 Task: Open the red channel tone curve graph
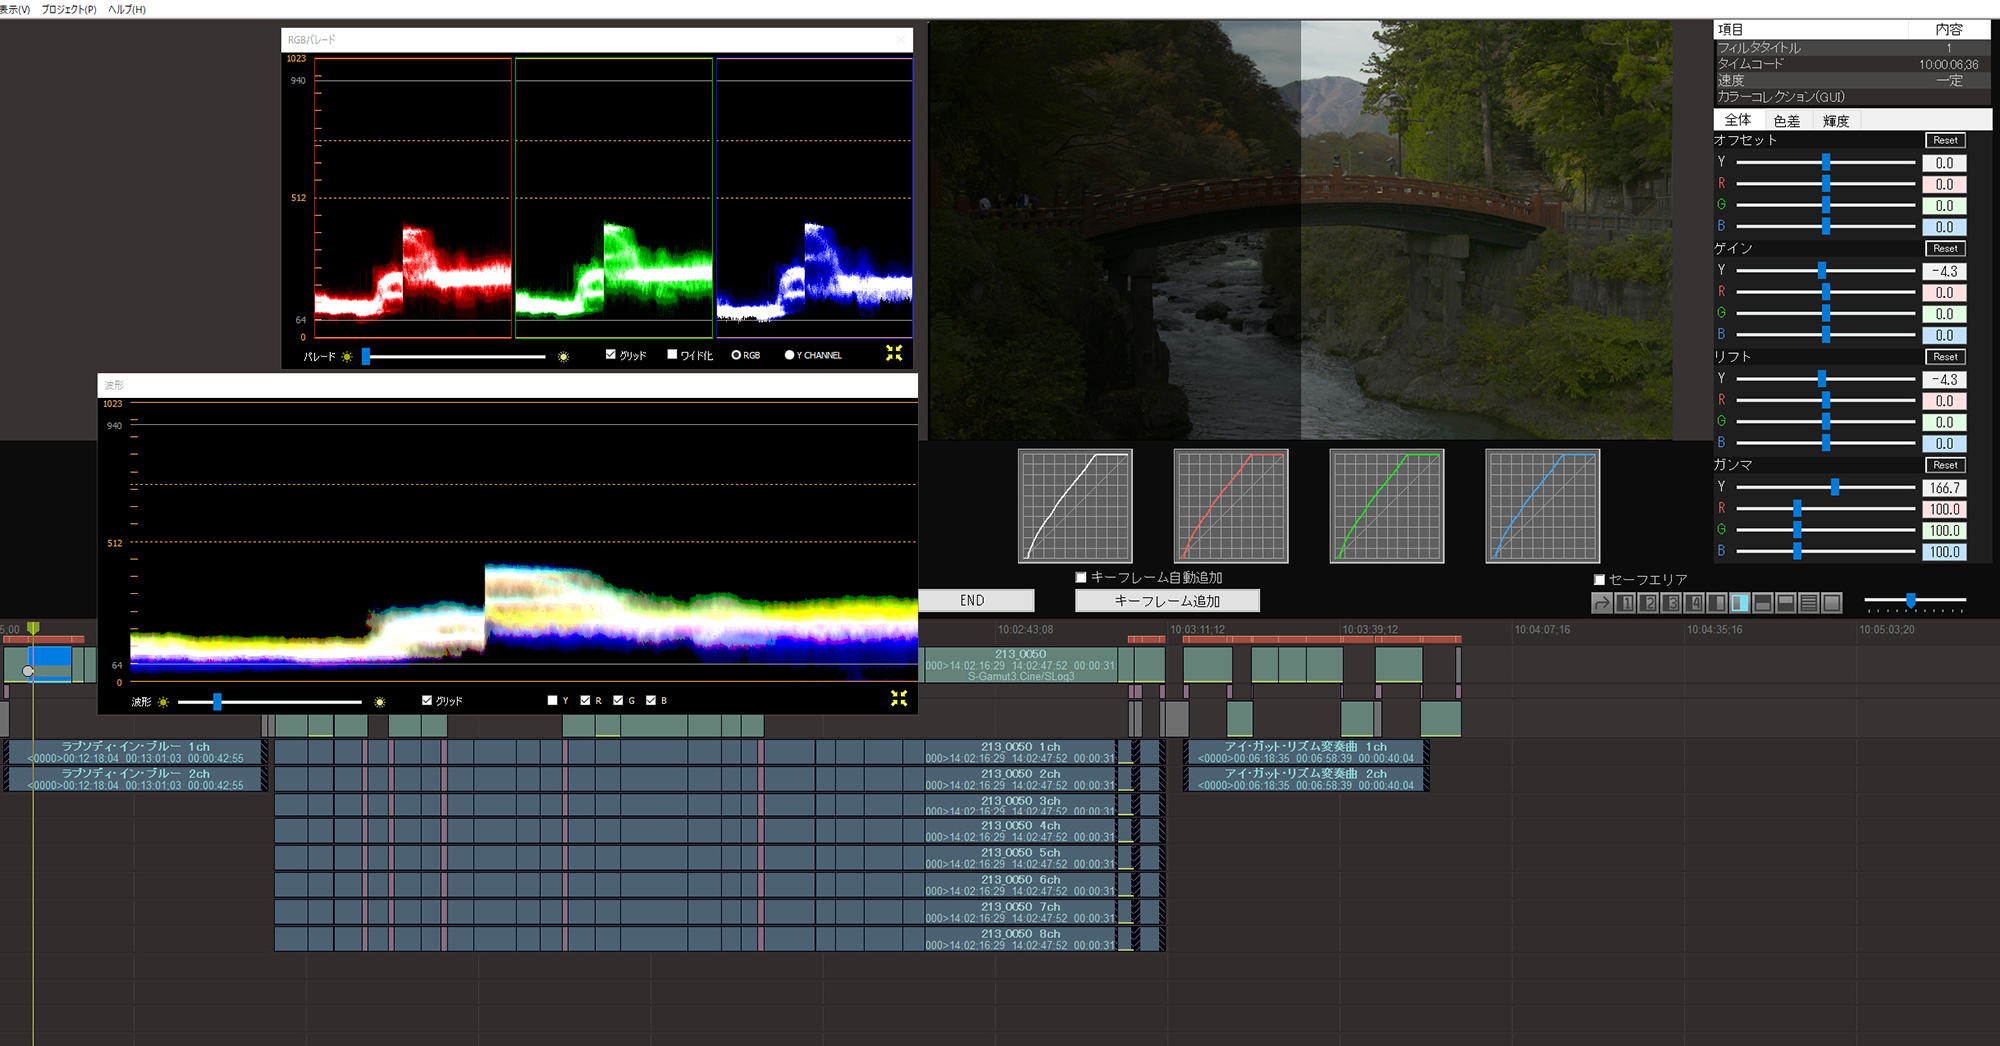[x=1231, y=506]
